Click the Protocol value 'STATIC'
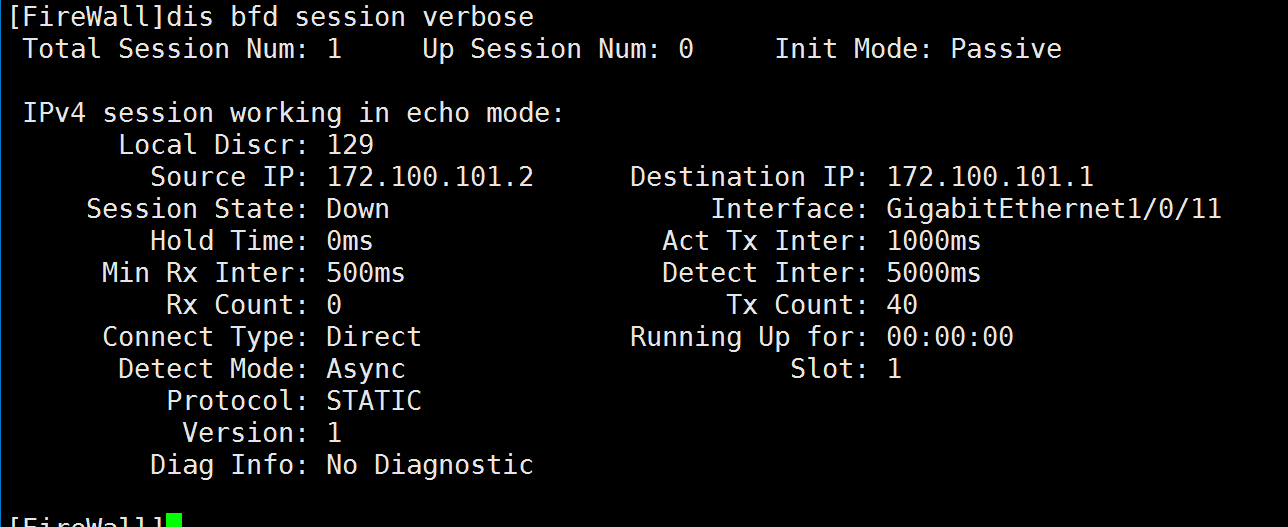Screen dimensions: 1288x527 pos(374,401)
